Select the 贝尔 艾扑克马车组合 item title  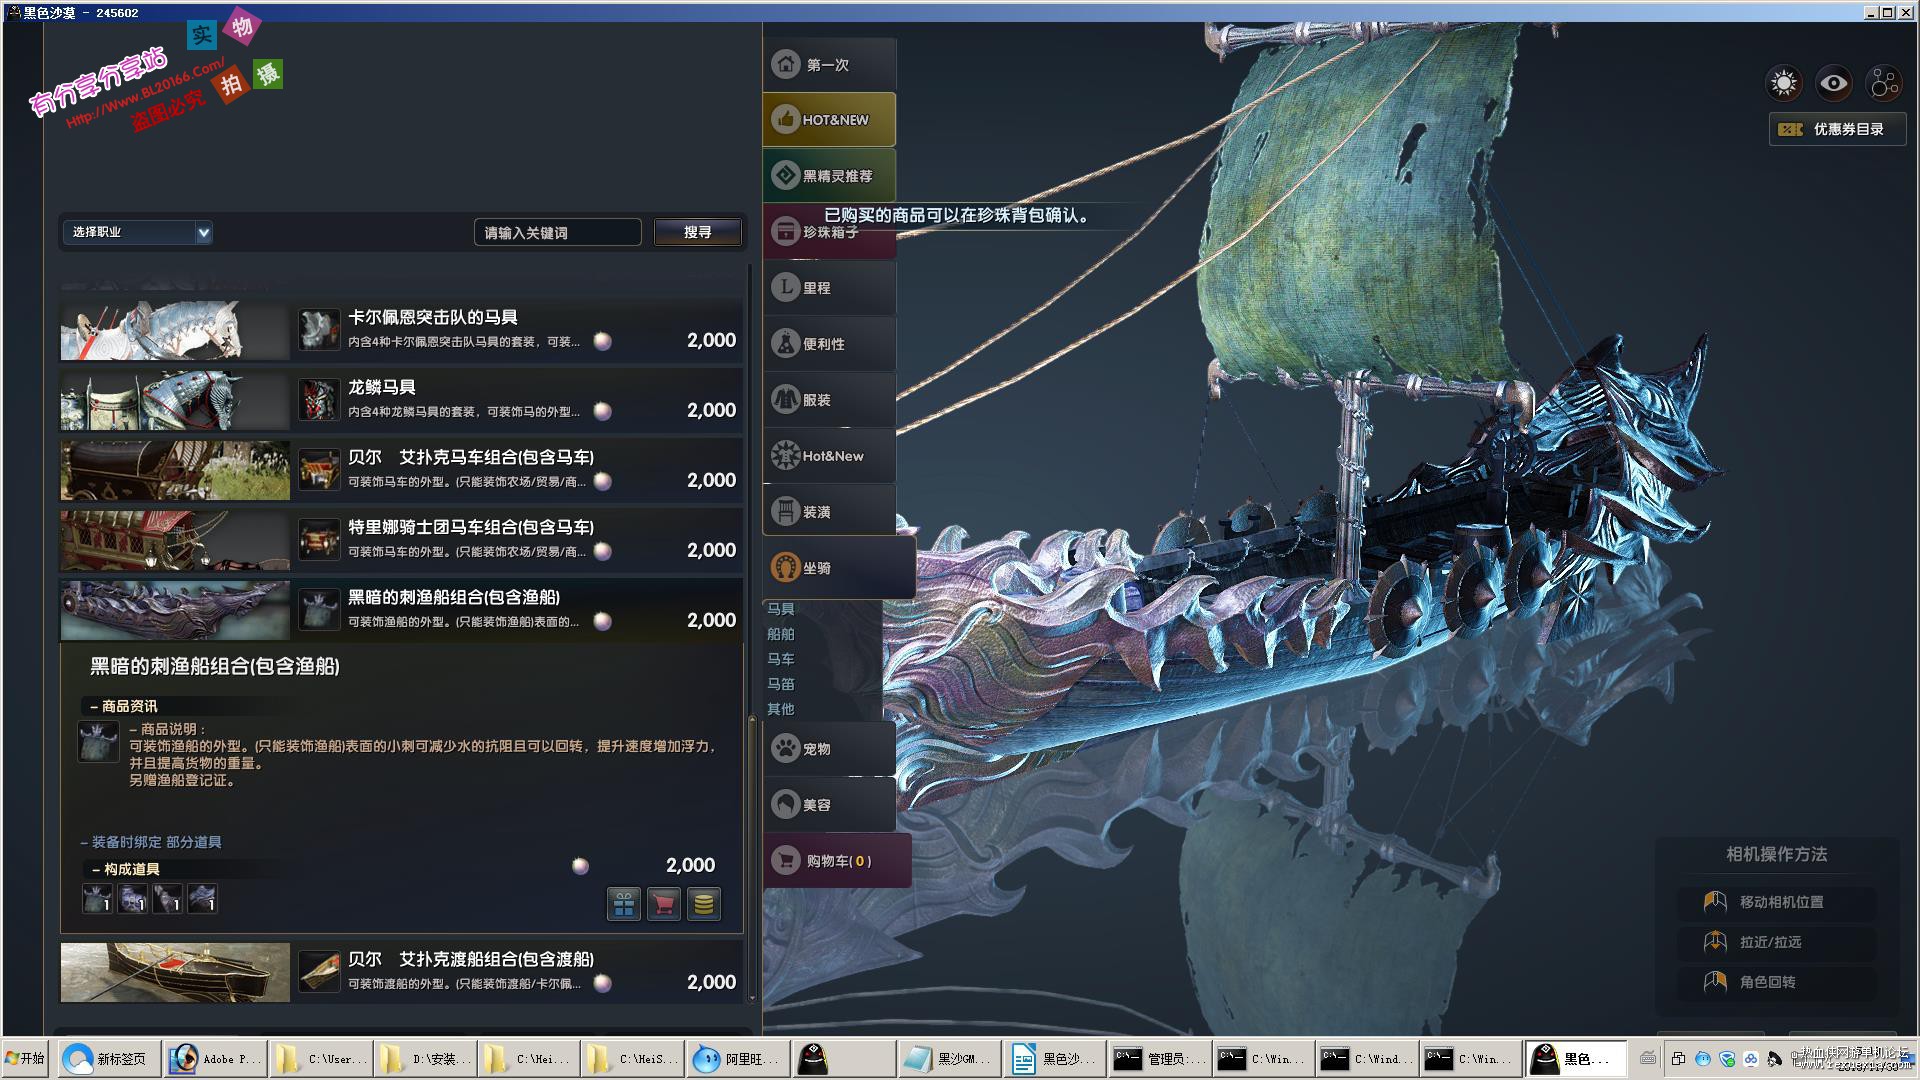coord(471,457)
